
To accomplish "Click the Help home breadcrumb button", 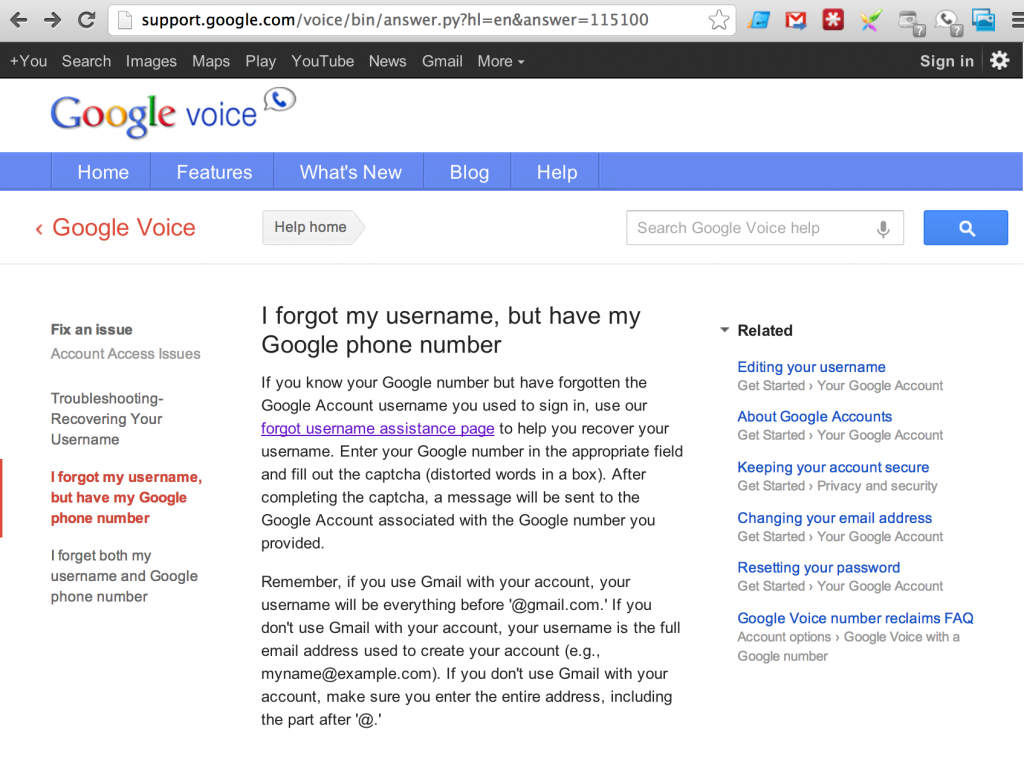I will coord(312,227).
